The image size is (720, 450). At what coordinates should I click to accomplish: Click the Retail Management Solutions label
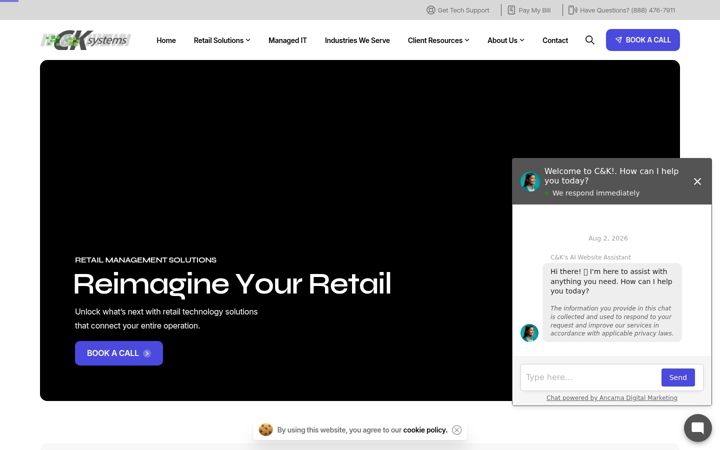click(146, 260)
